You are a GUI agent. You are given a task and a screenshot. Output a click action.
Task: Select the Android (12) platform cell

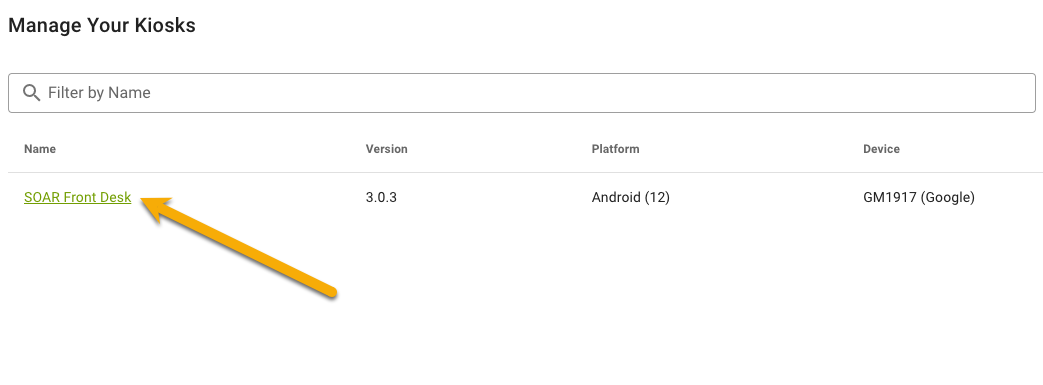coord(631,197)
